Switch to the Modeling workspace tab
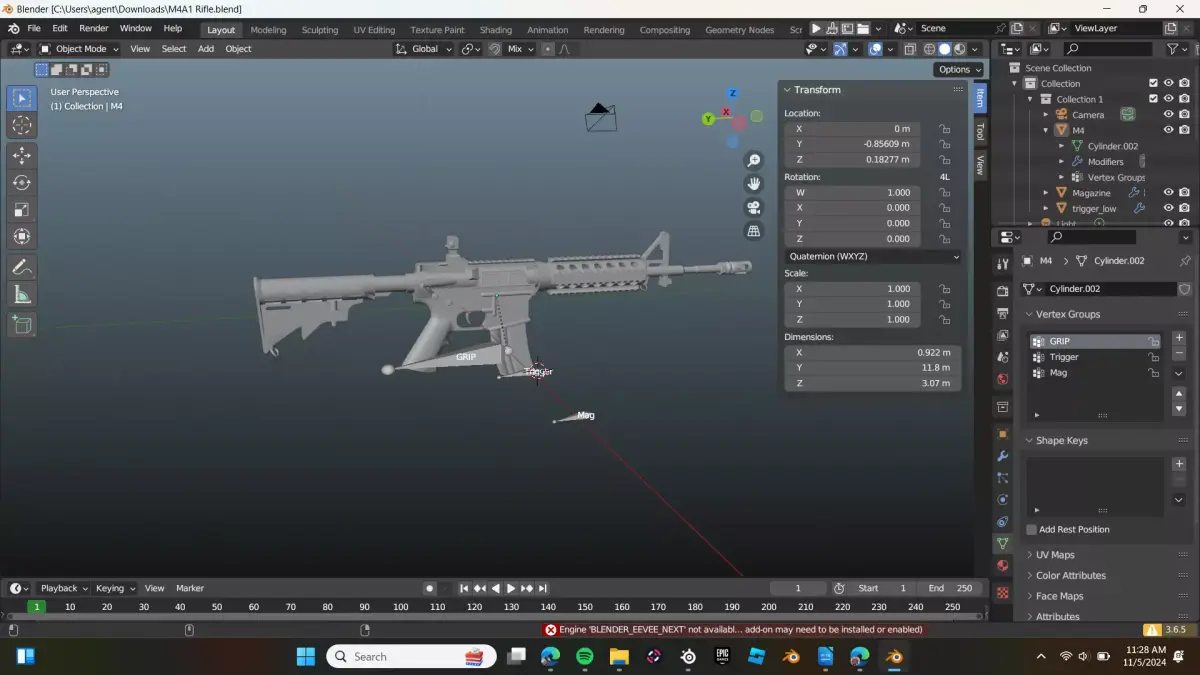Screen dimensions: 1200x675 click(x=268, y=29)
